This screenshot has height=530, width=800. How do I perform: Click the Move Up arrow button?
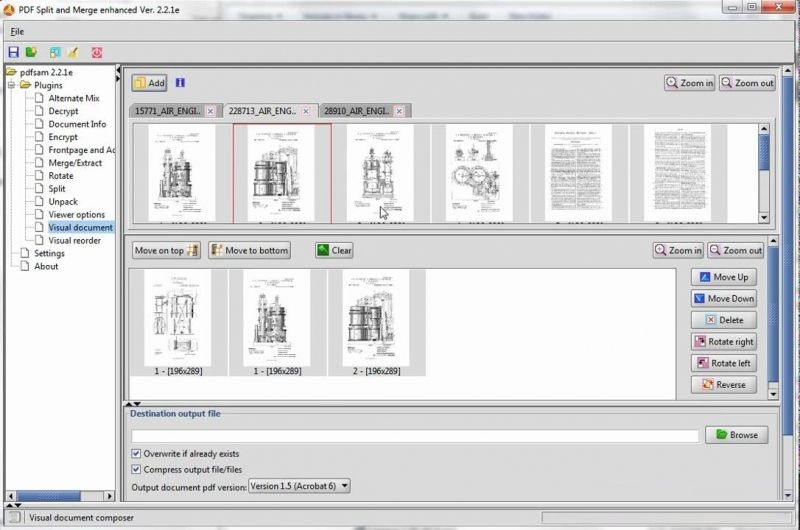click(723, 277)
